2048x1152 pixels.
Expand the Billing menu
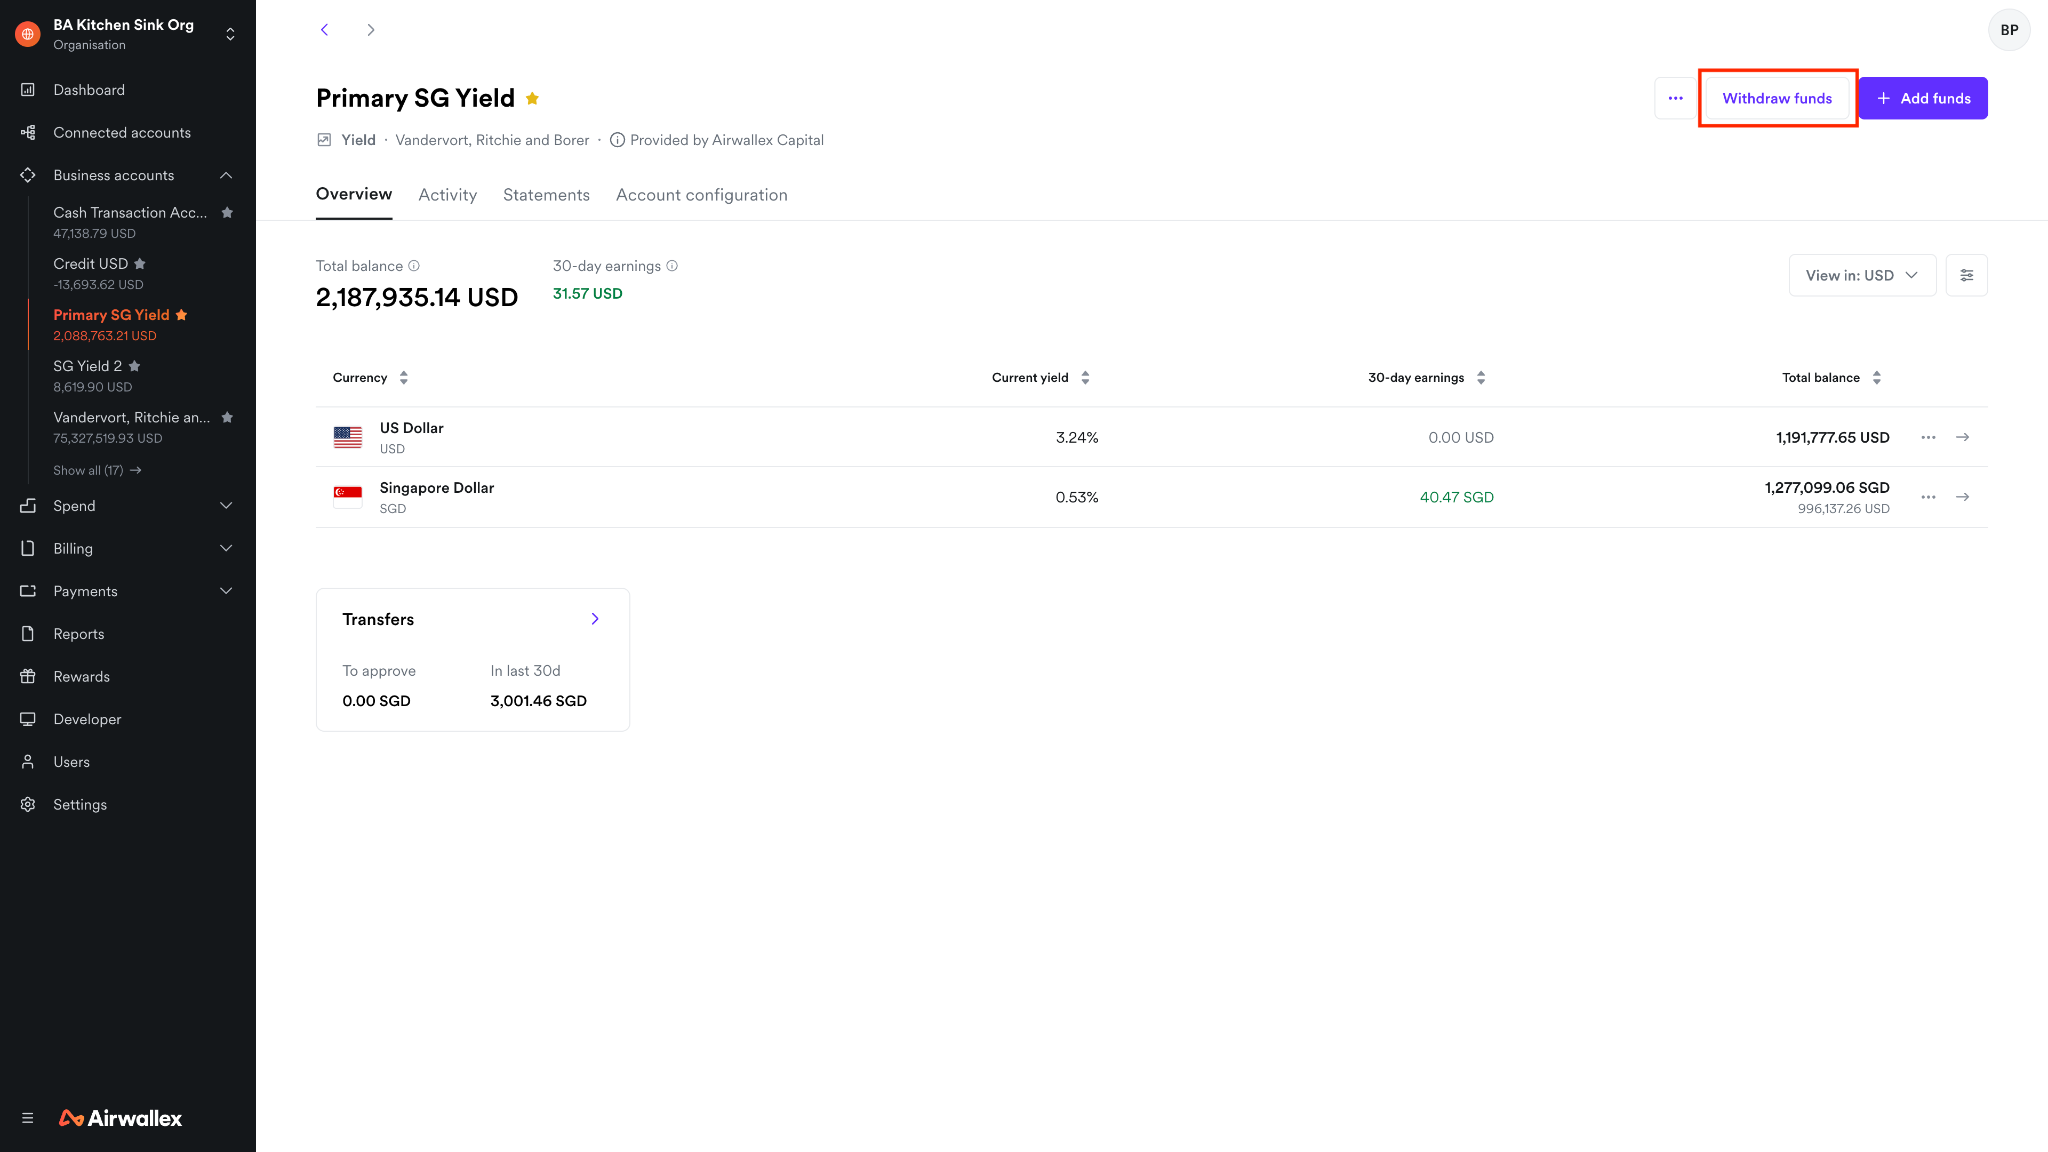tap(226, 548)
